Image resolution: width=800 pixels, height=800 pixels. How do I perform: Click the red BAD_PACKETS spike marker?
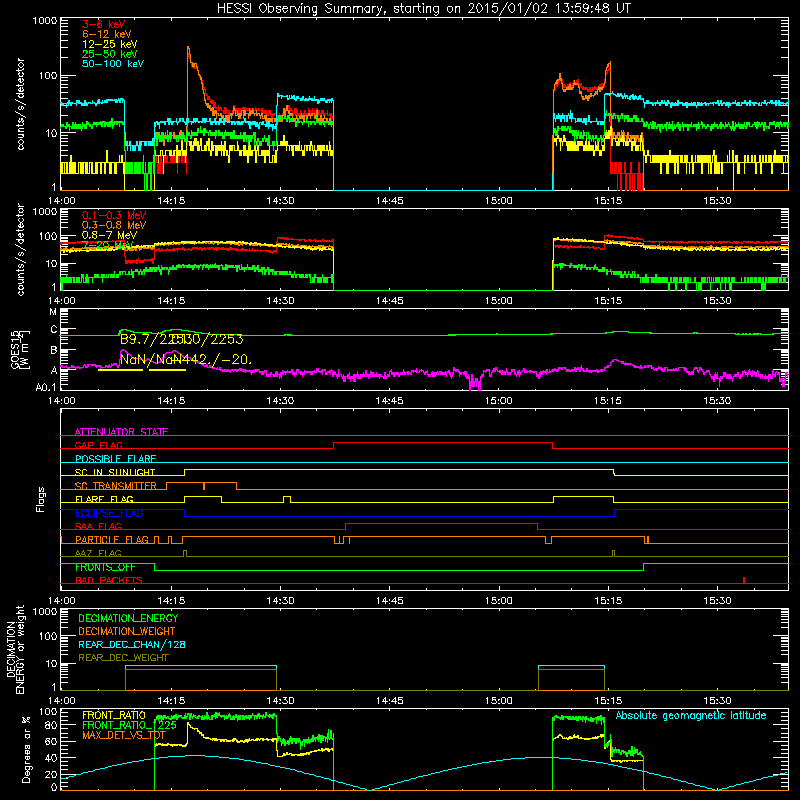point(744,580)
